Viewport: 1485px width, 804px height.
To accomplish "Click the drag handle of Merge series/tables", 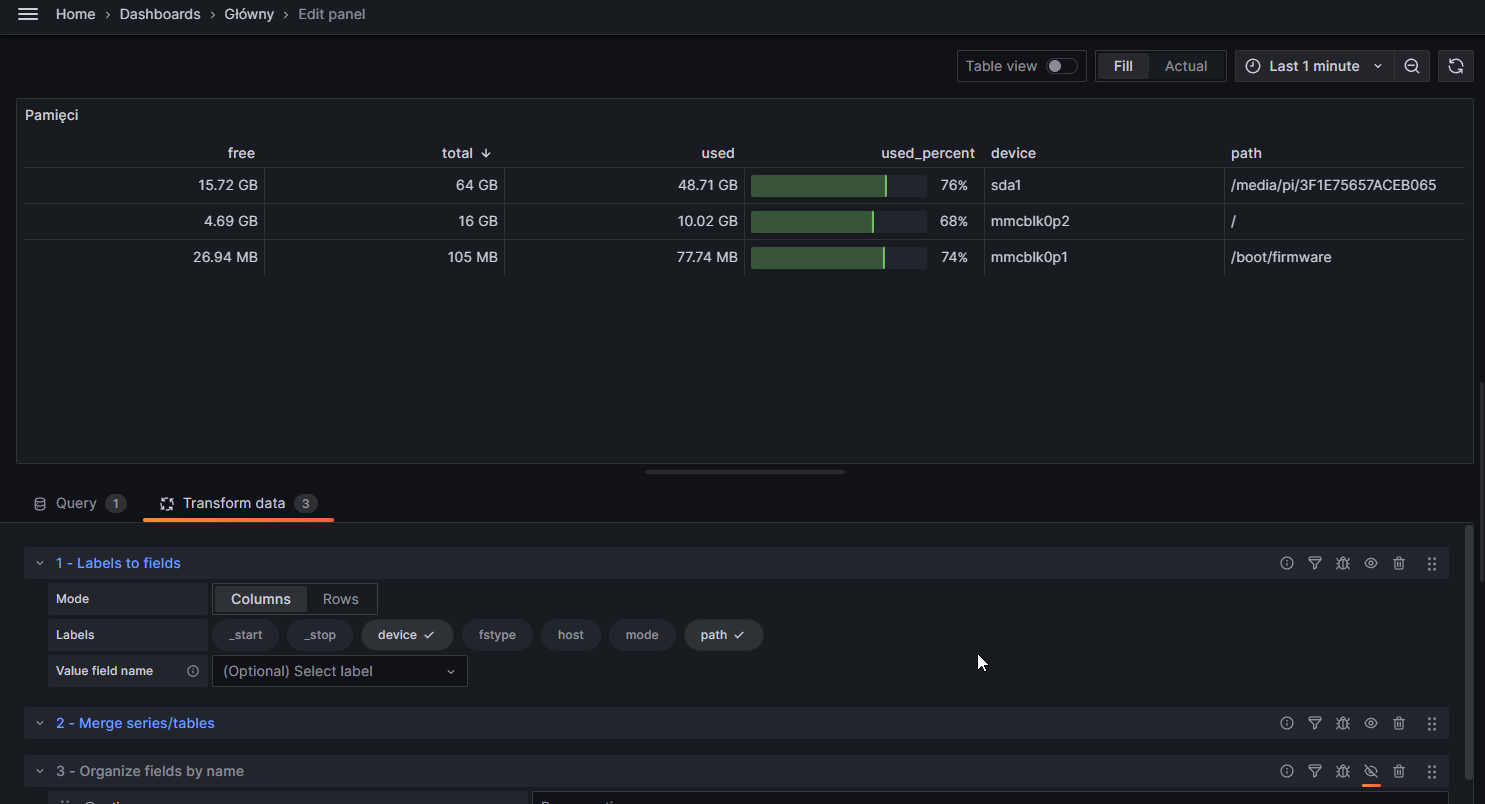I will tap(1432, 723).
